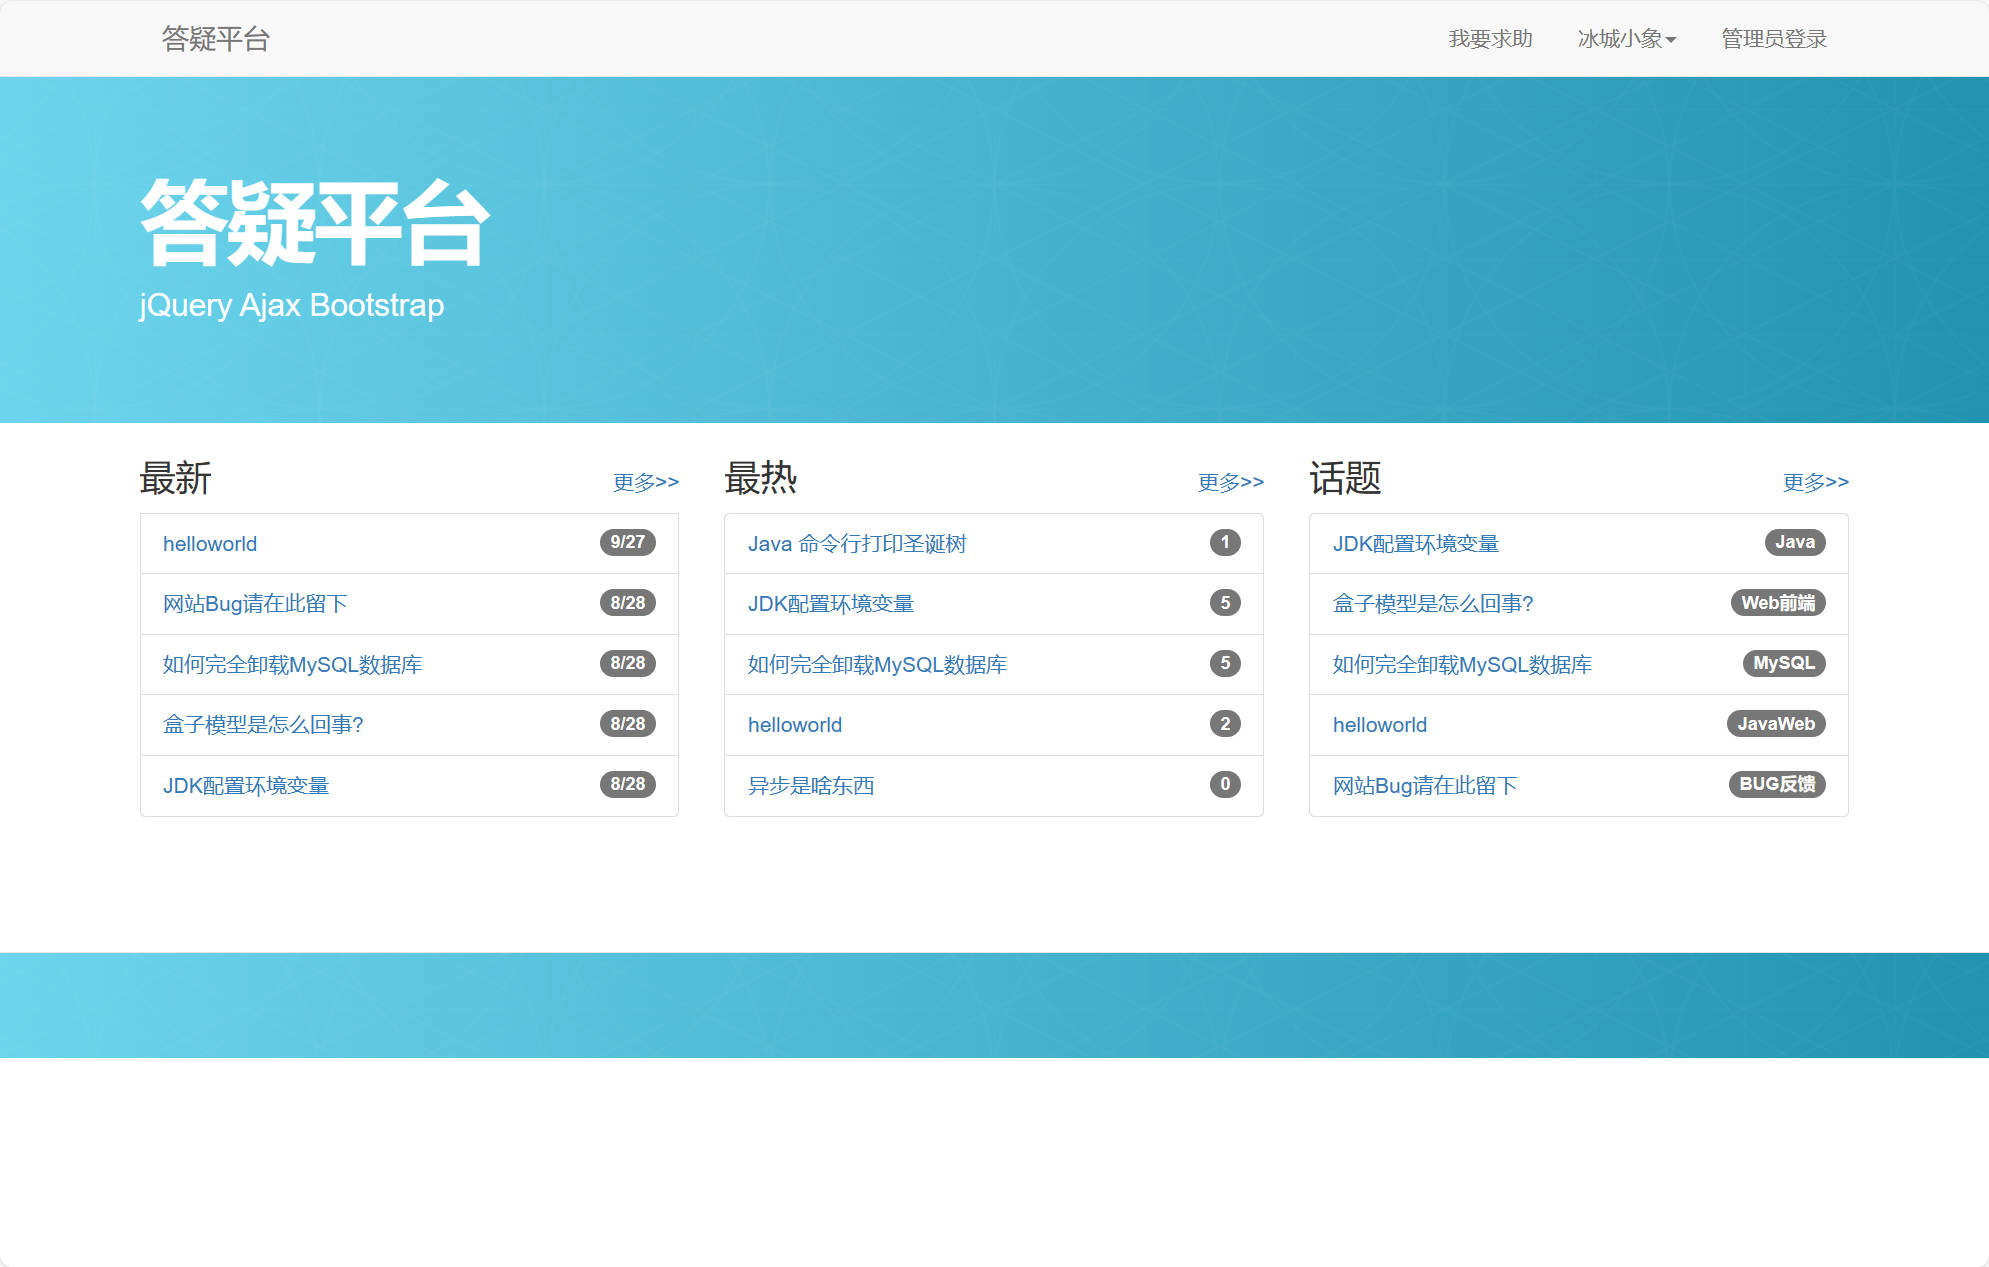The width and height of the screenshot is (1989, 1267).
Task: Click 管理员登录 in the navigation bar
Action: coord(1773,39)
